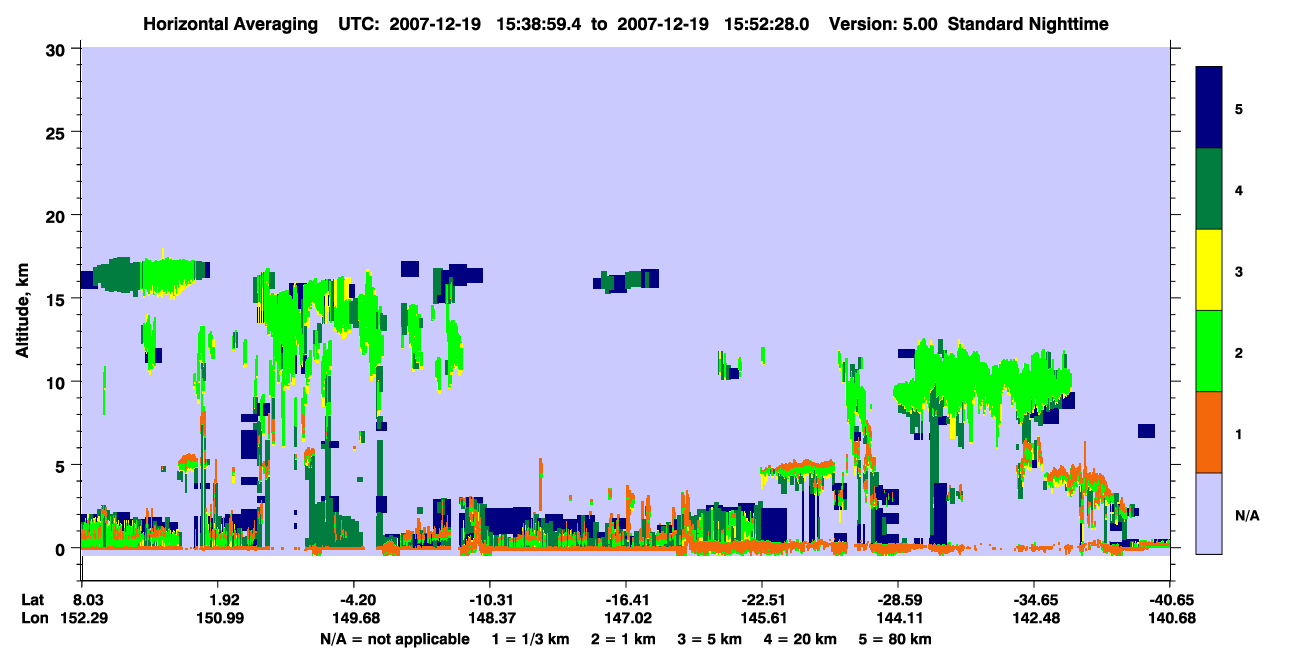
Task: Click the yellow color bar segment labeled 3
Action: tap(1209, 270)
